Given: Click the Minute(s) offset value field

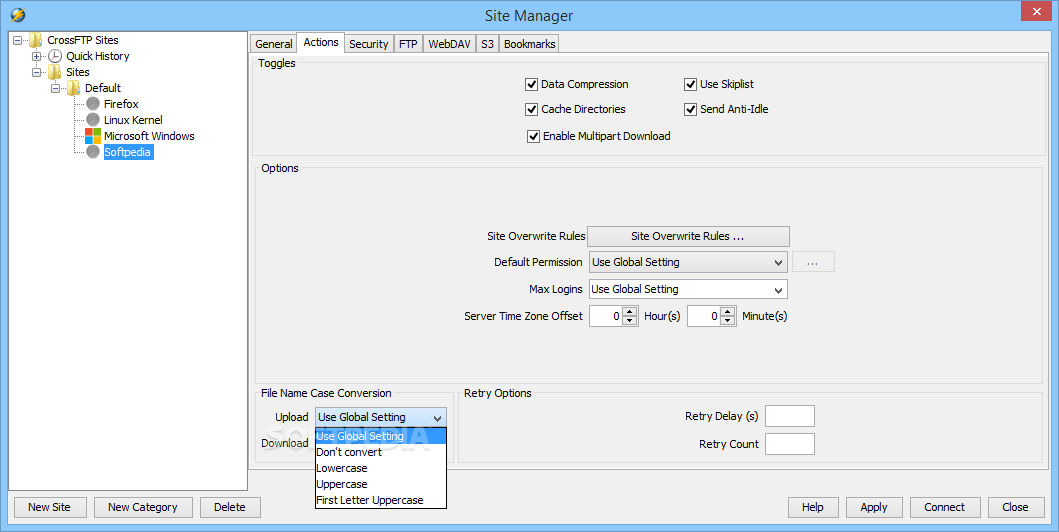Looking at the screenshot, I should click(x=704, y=316).
